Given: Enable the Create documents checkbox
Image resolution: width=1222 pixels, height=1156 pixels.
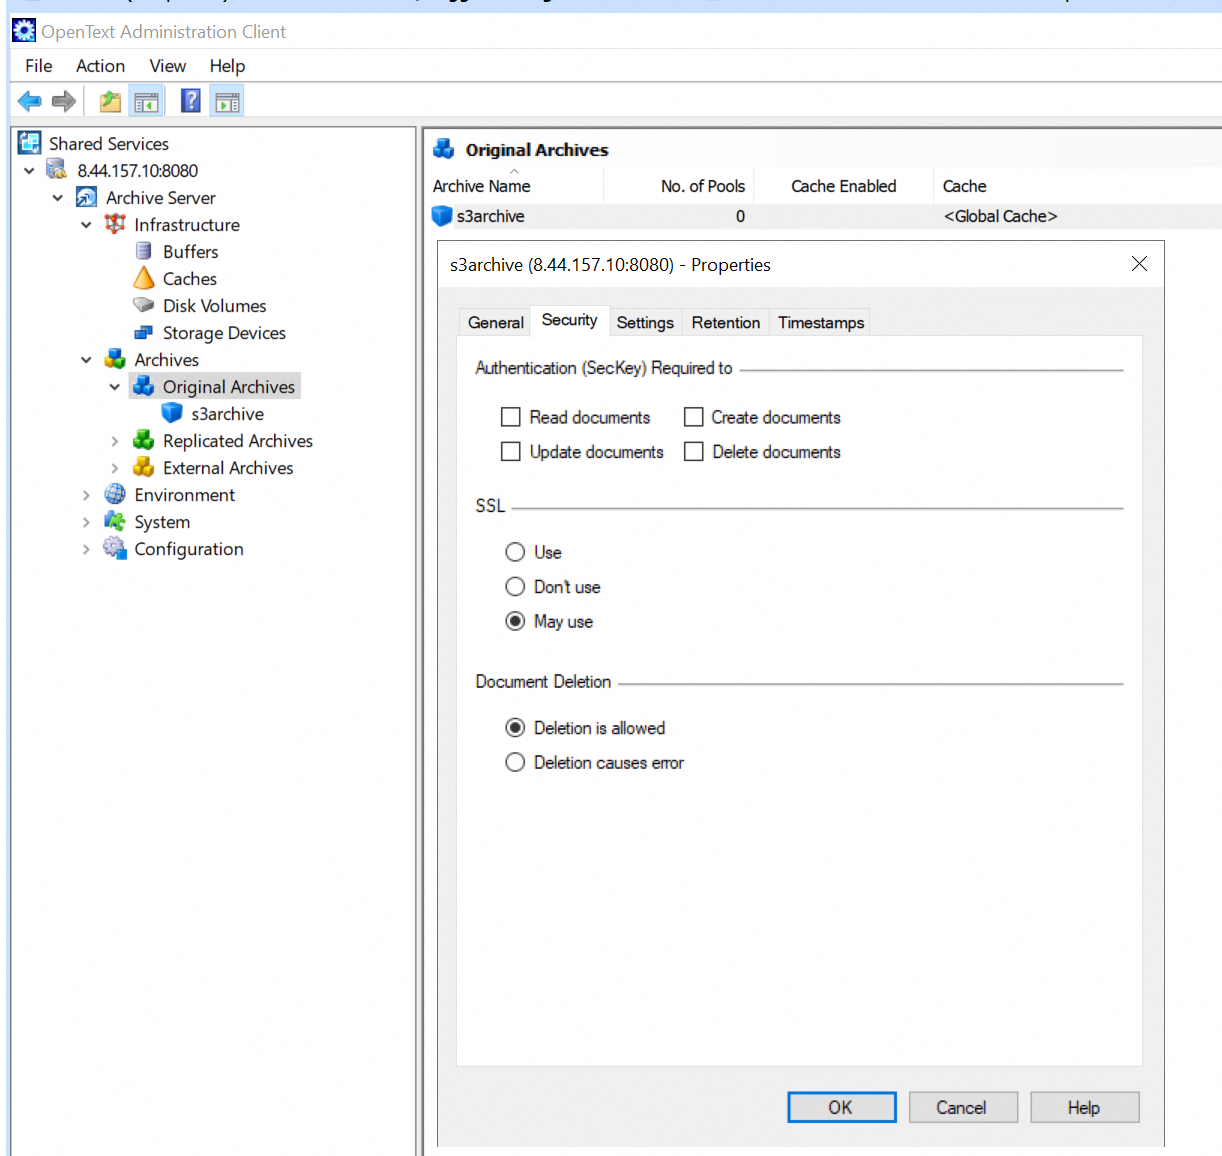Looking at the screenshot, I should [x=694, y=417].
